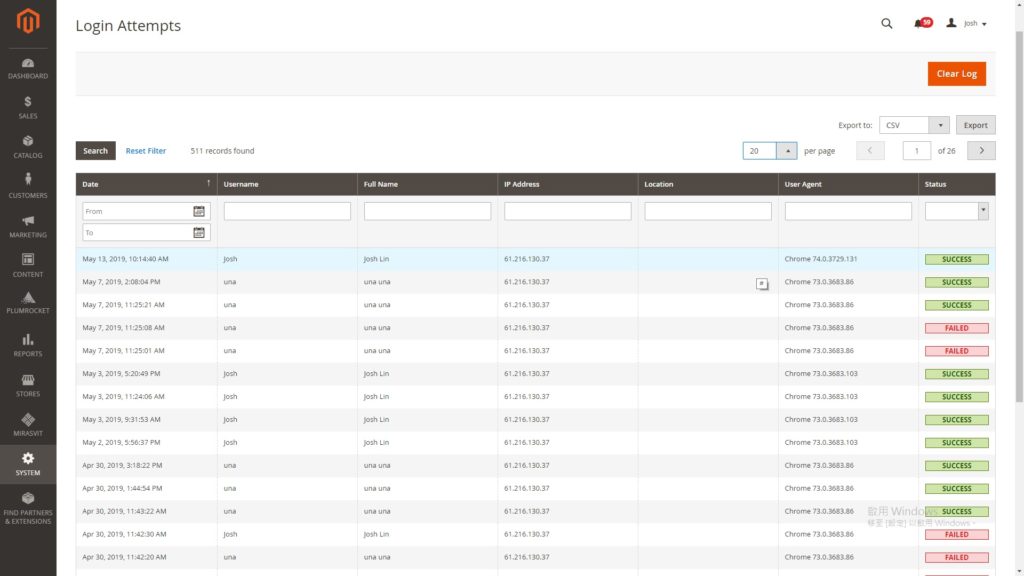
Task: Click SUCCESS status for May 3 9:31:53 AM
Action: point(956,419)
